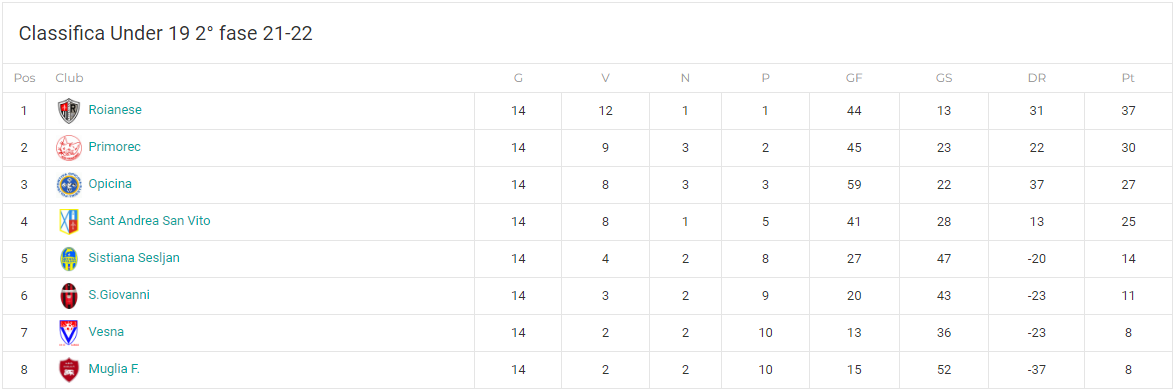Click the DR goal difference column header
This screenshot has width=1174, height=390.
(1037, 78)
